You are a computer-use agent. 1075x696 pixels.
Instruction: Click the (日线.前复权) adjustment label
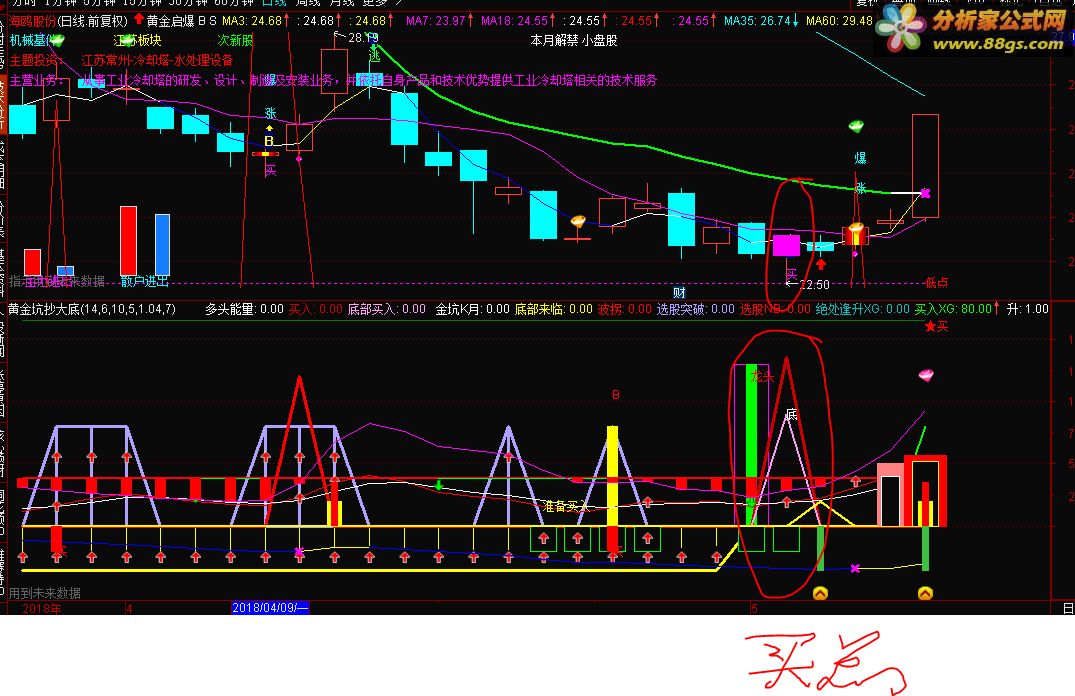point(93,21)
